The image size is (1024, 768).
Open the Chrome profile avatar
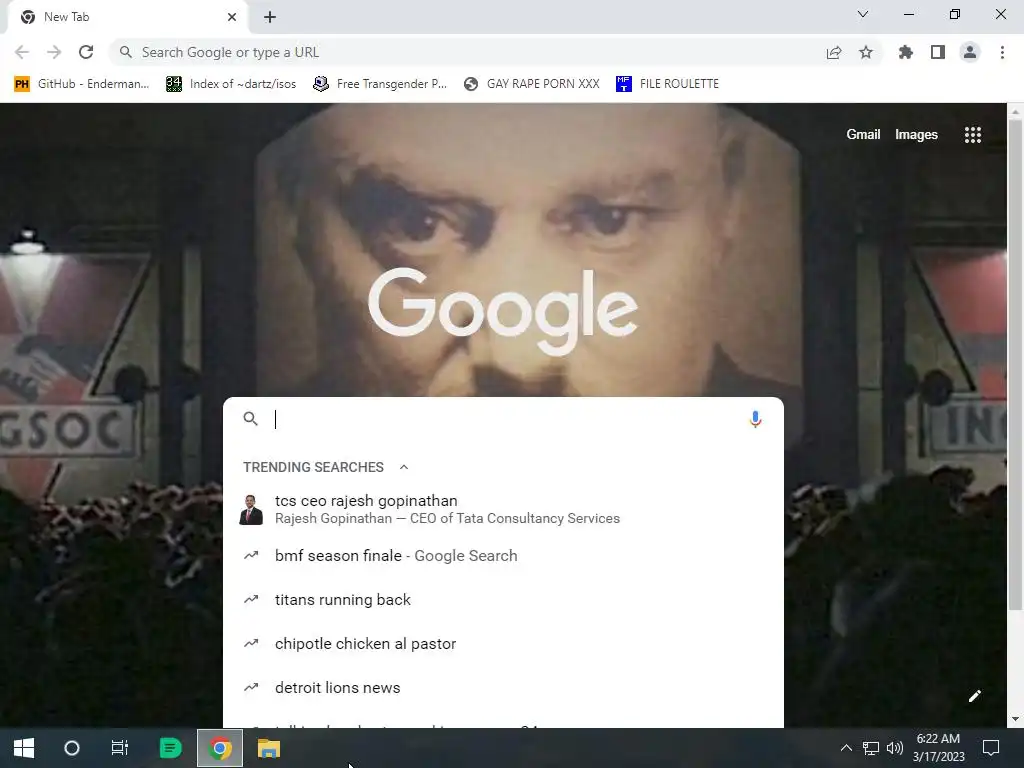click(970, 52)
